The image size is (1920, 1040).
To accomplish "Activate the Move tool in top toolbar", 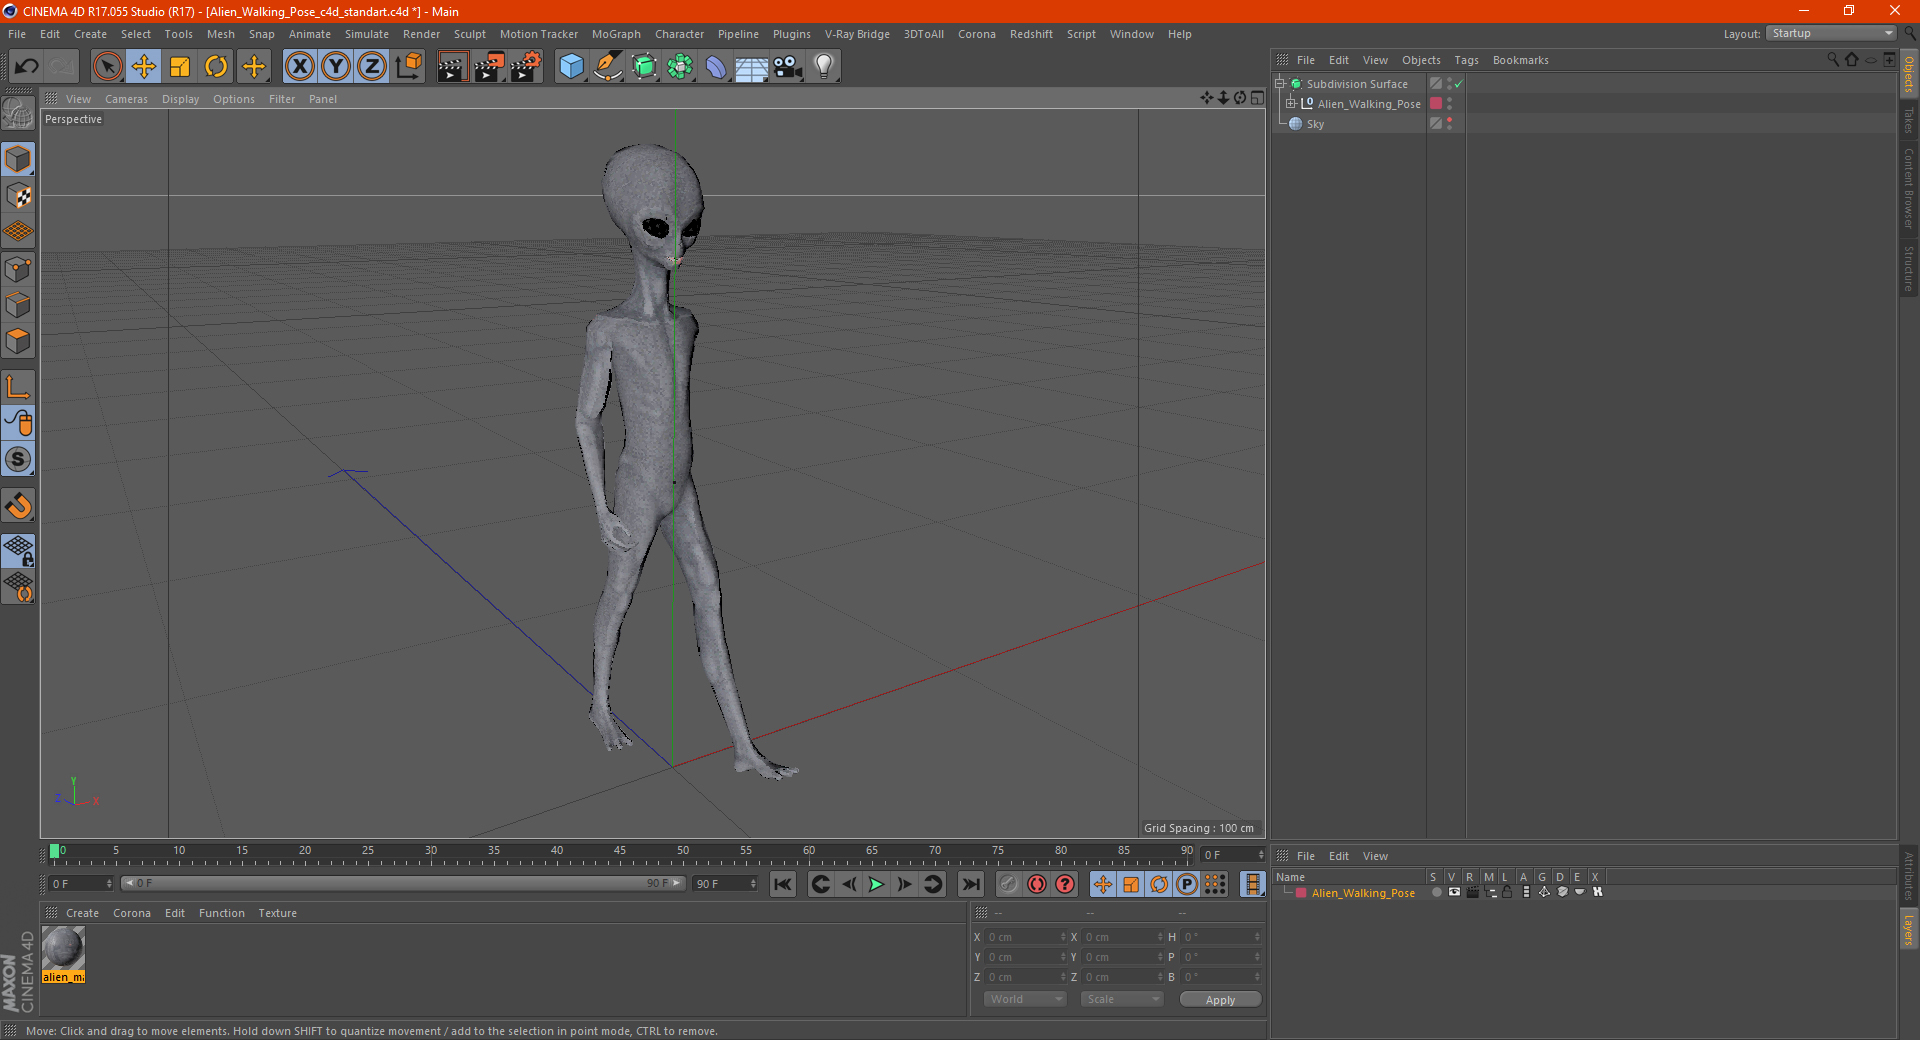I will (144, 67).
